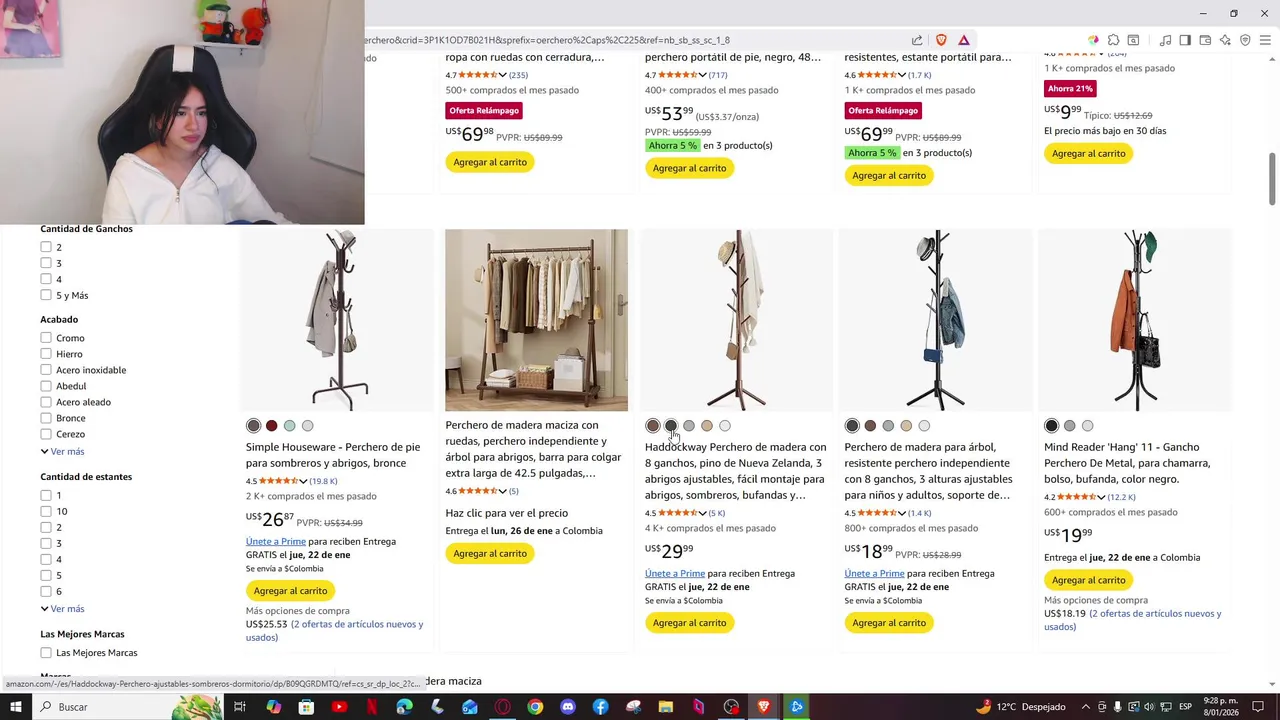Open the wooden clothes rack with wheels thumbnail
The width and height of the screenshot is (1280, 720).
coord(536,320)
